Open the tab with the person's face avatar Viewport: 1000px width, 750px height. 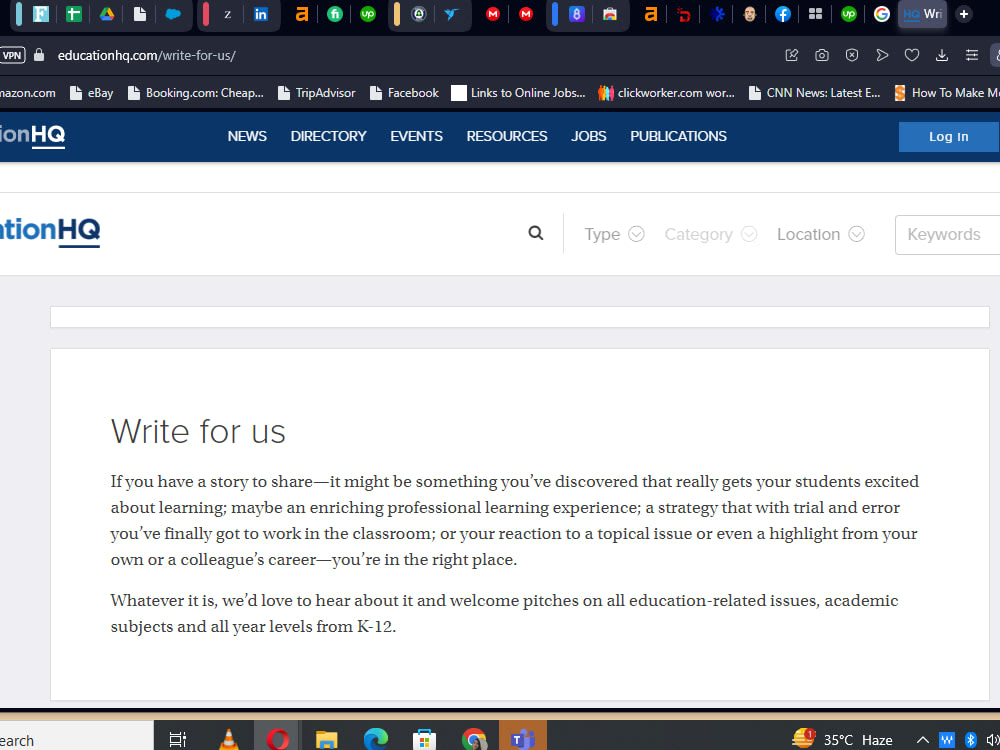[750, 14]
